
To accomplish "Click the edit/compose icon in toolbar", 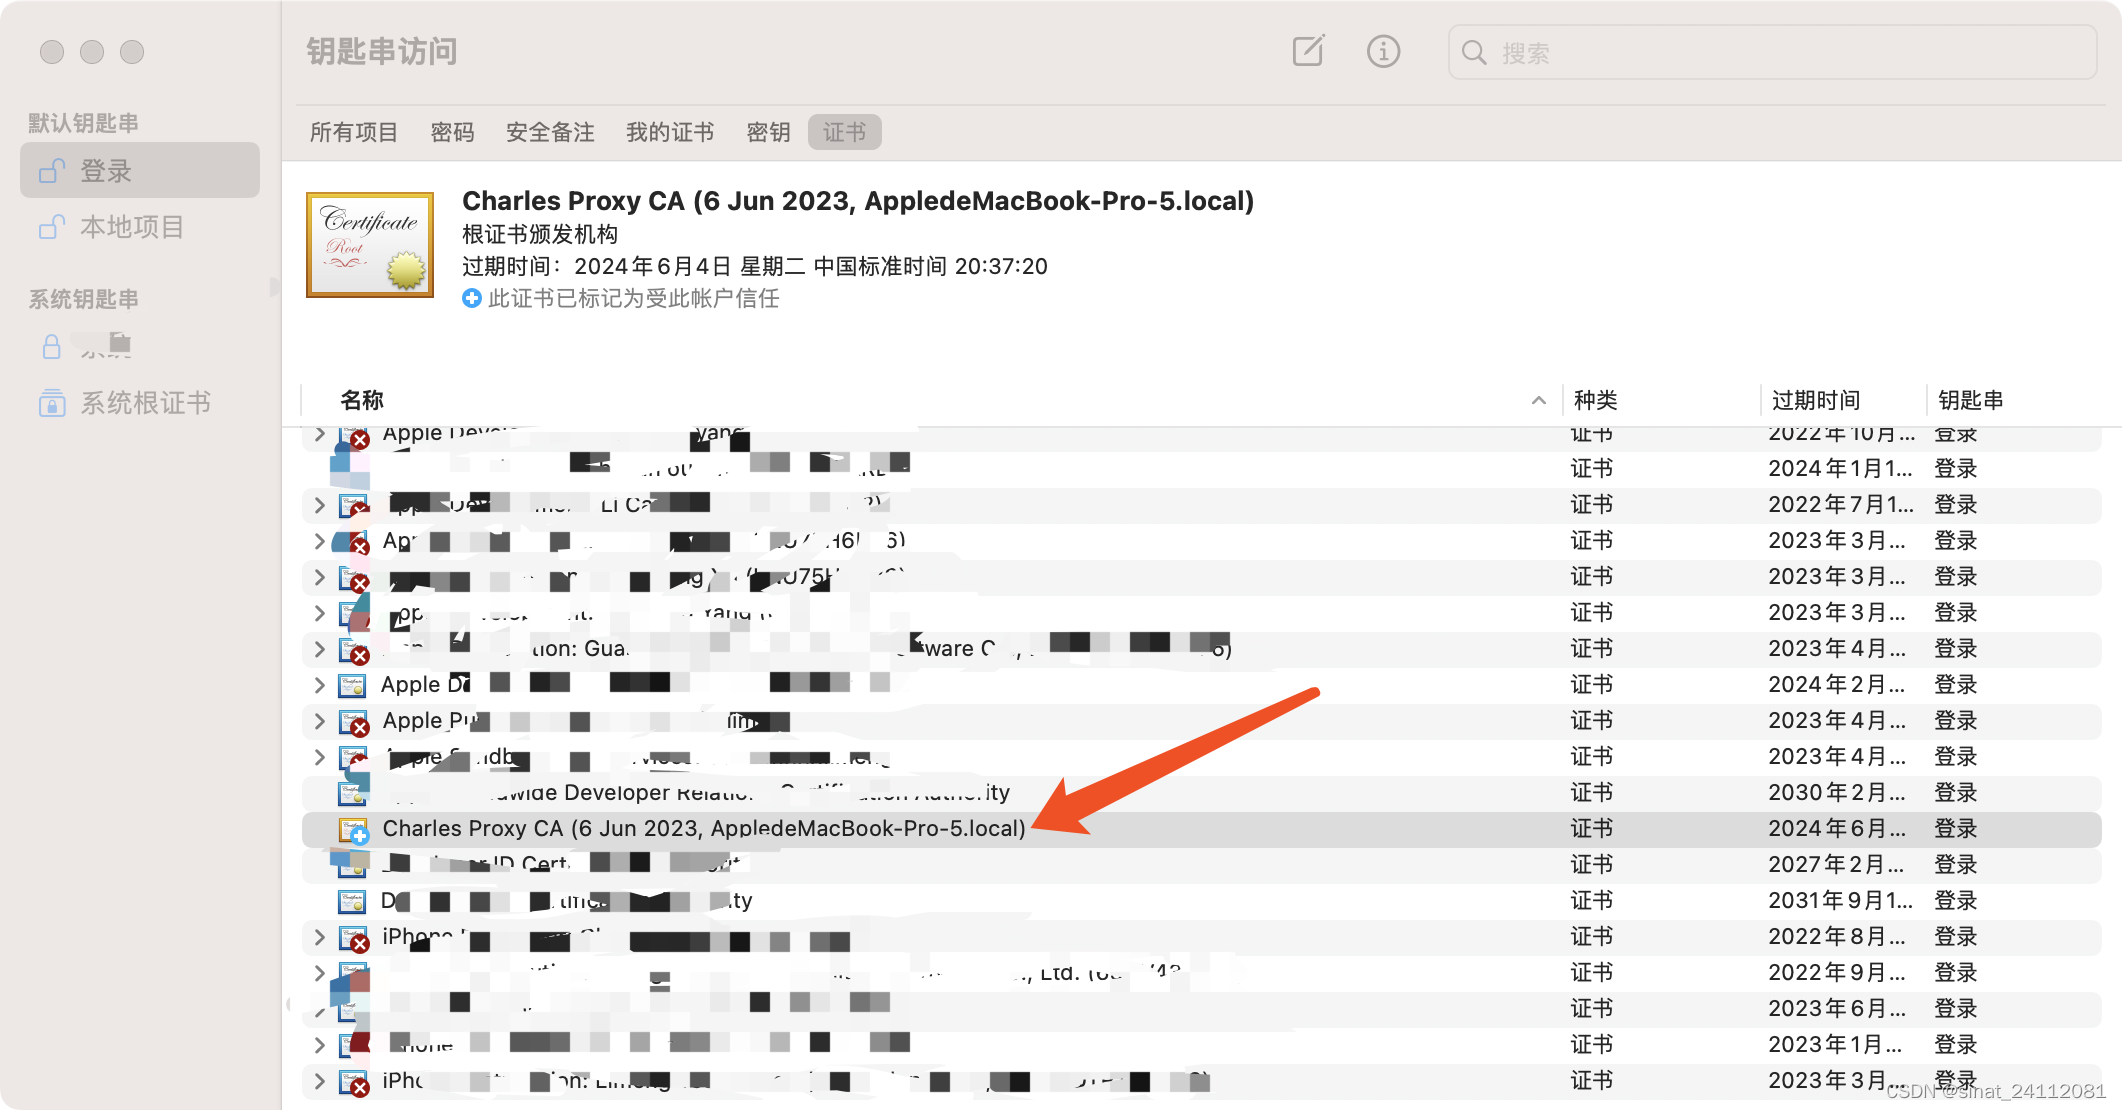I will coord(1307,53).
